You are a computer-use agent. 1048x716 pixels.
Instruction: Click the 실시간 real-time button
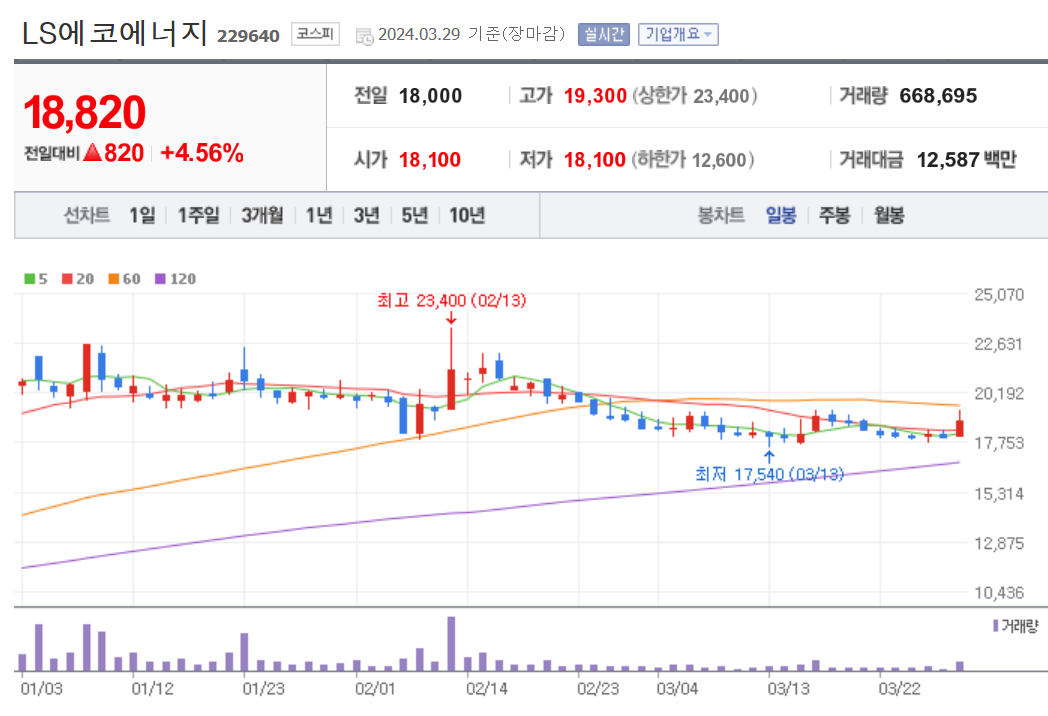click(604, 34)
